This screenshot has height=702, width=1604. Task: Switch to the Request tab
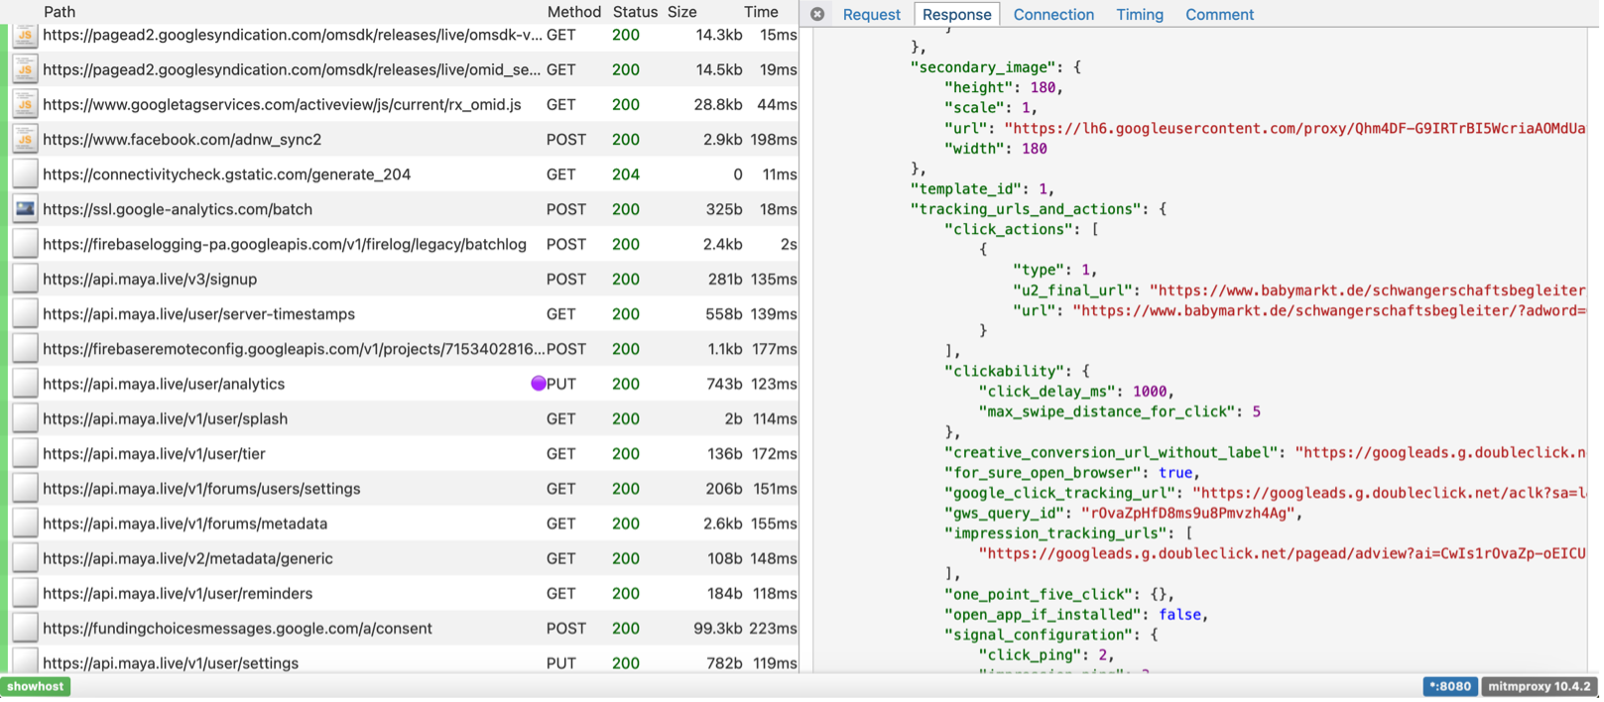[871, 15]
